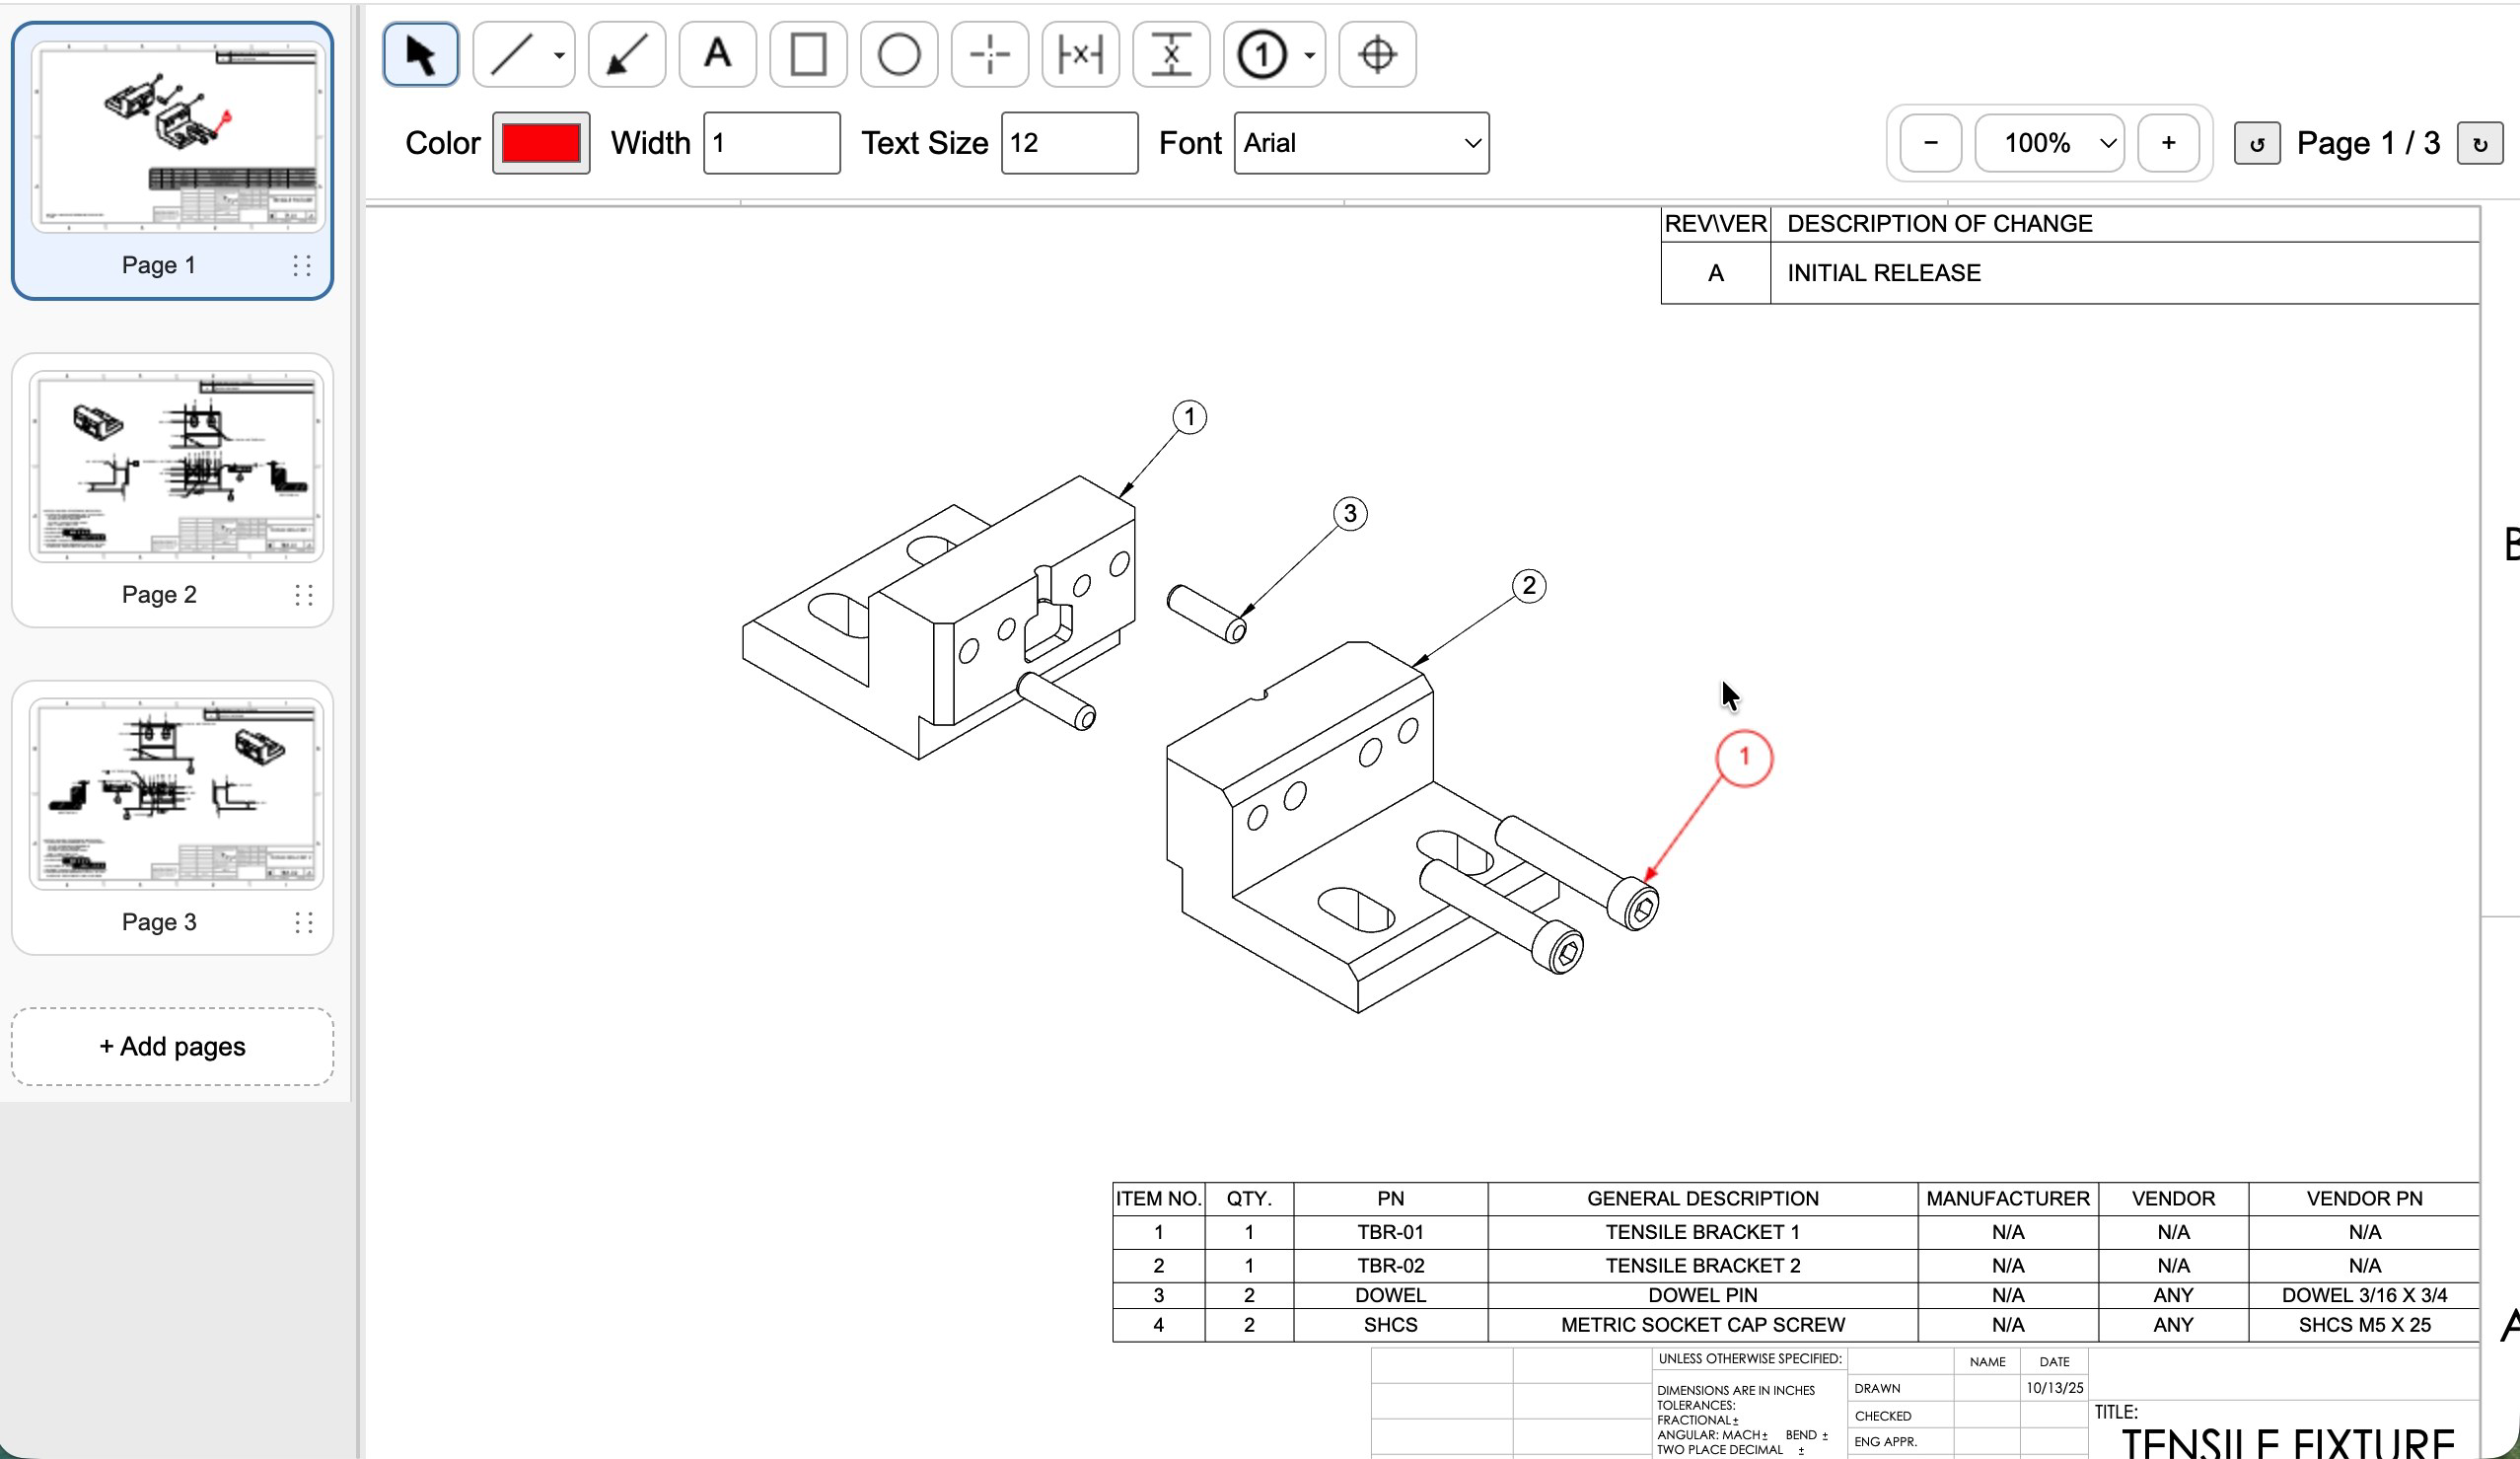The width and height of the screenshot is (2520, 1459).
Task: Select the vertical dimension tool
Action: pyautogui.click(x=1171, y=54)
